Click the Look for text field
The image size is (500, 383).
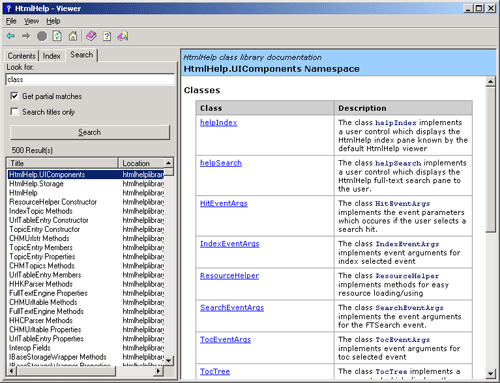(90, 79)
